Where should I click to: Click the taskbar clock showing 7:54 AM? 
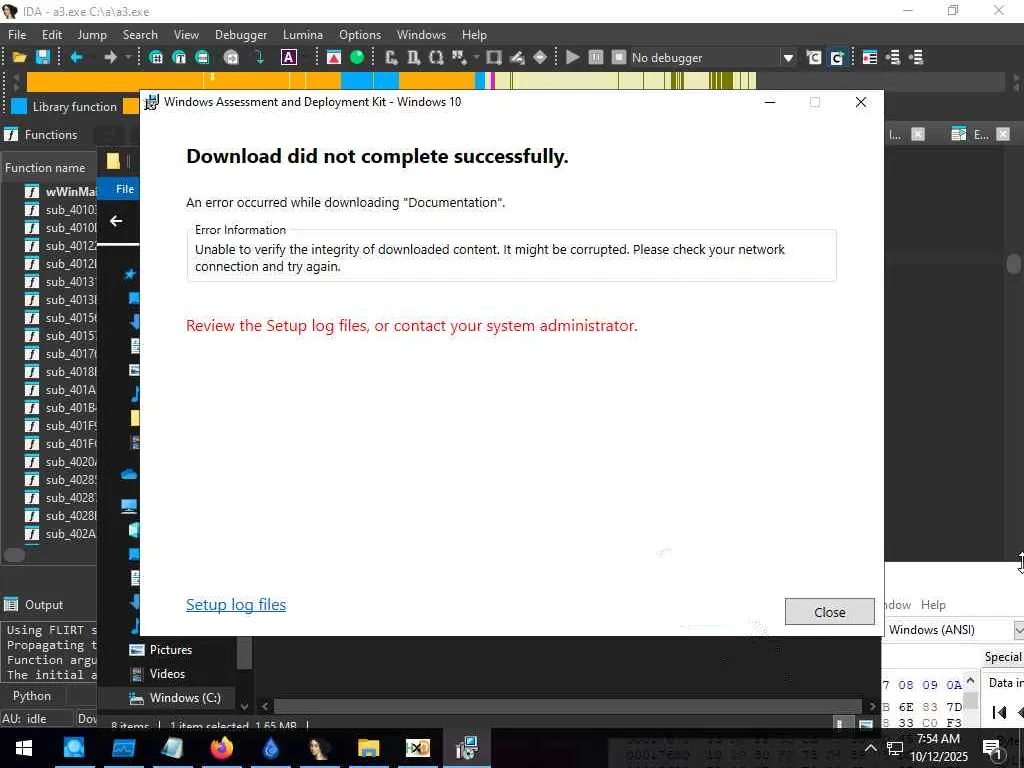pyautogui.click(x=938, y=748)
